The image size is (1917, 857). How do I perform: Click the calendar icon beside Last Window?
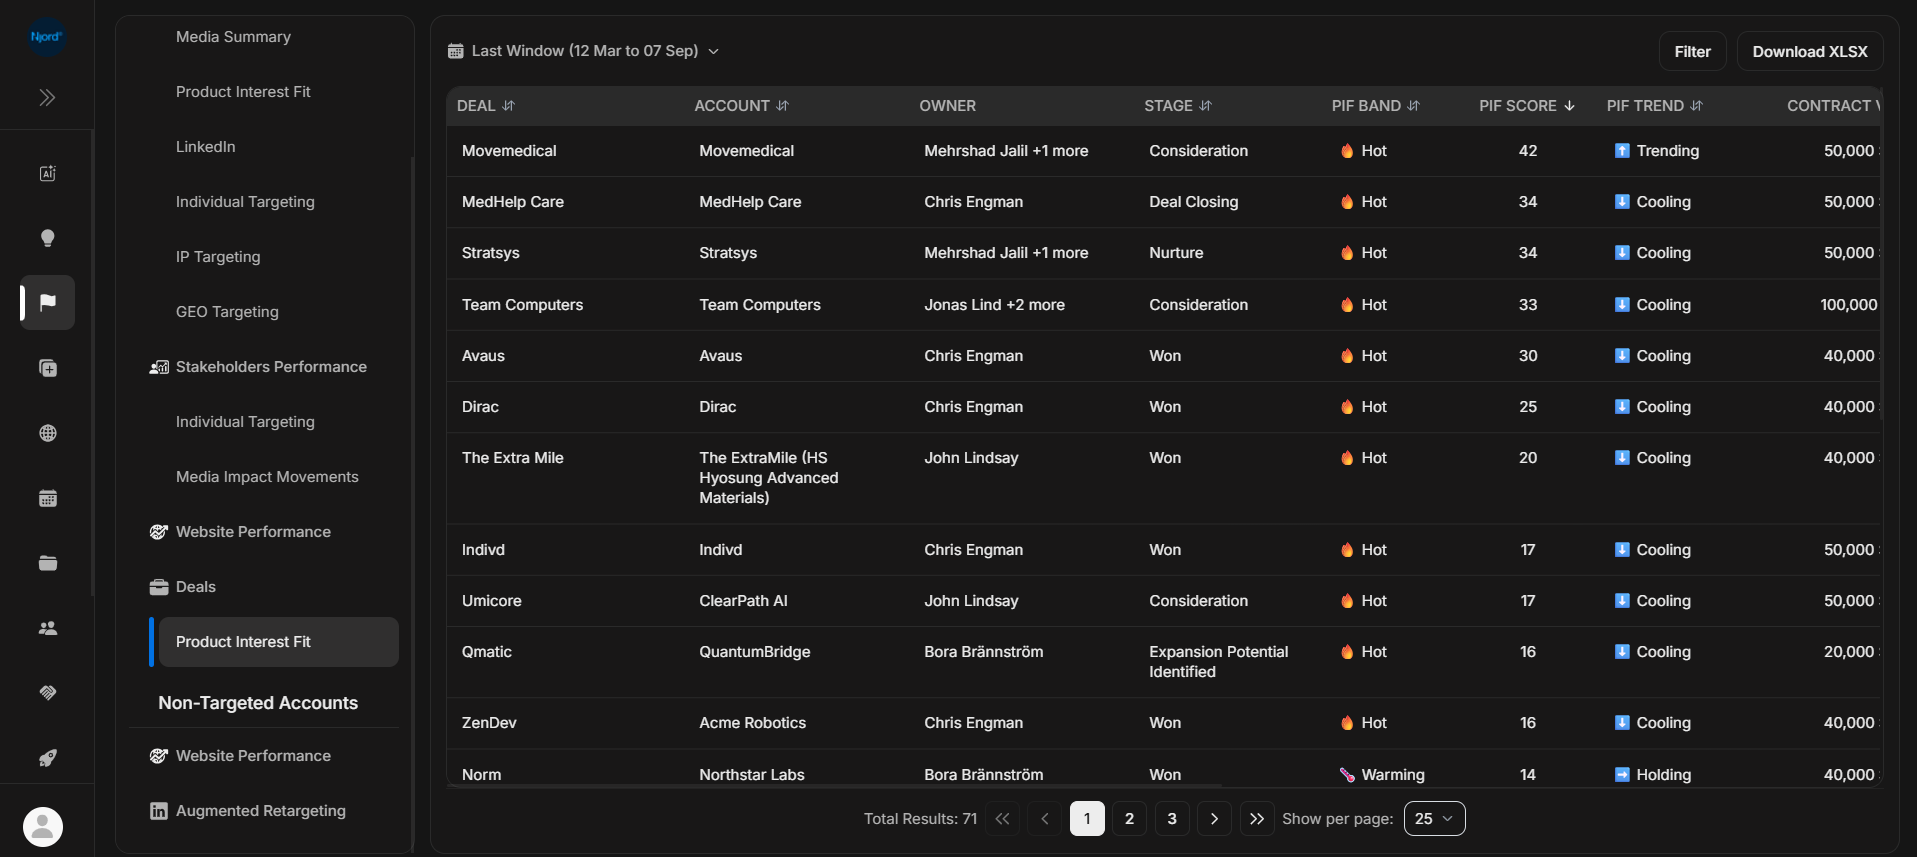(456, 51)
